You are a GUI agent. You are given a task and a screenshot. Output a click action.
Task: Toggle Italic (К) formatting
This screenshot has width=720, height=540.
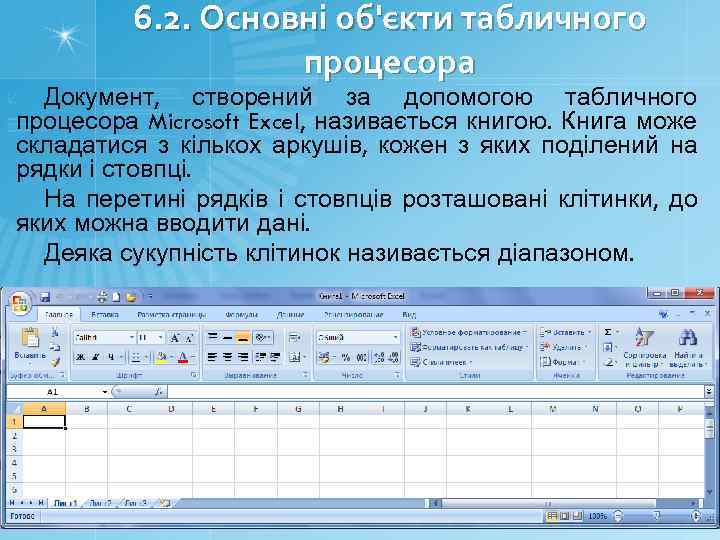[96, 357]
